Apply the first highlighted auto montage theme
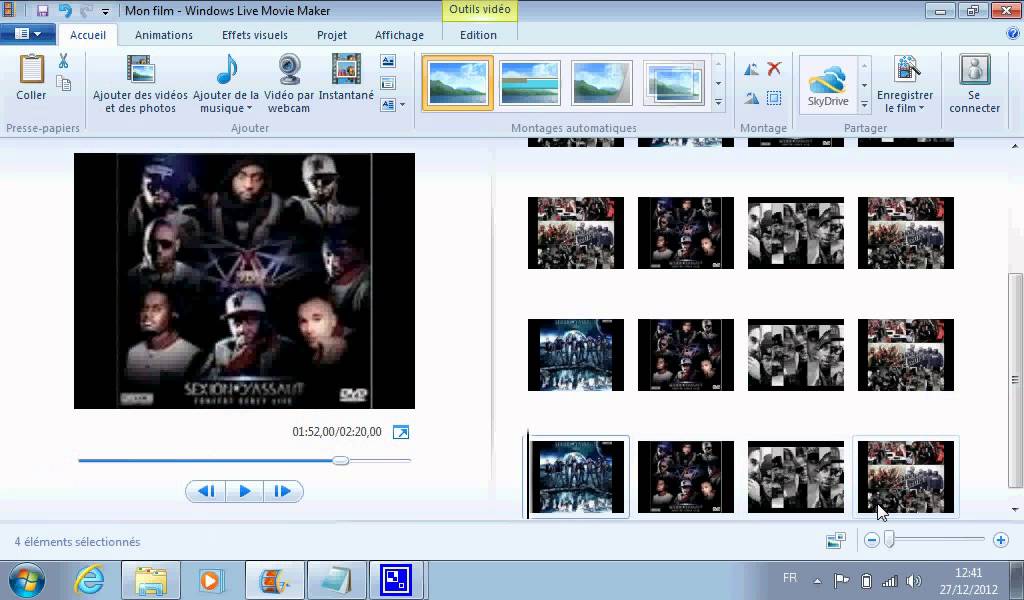 coord(458,83)
